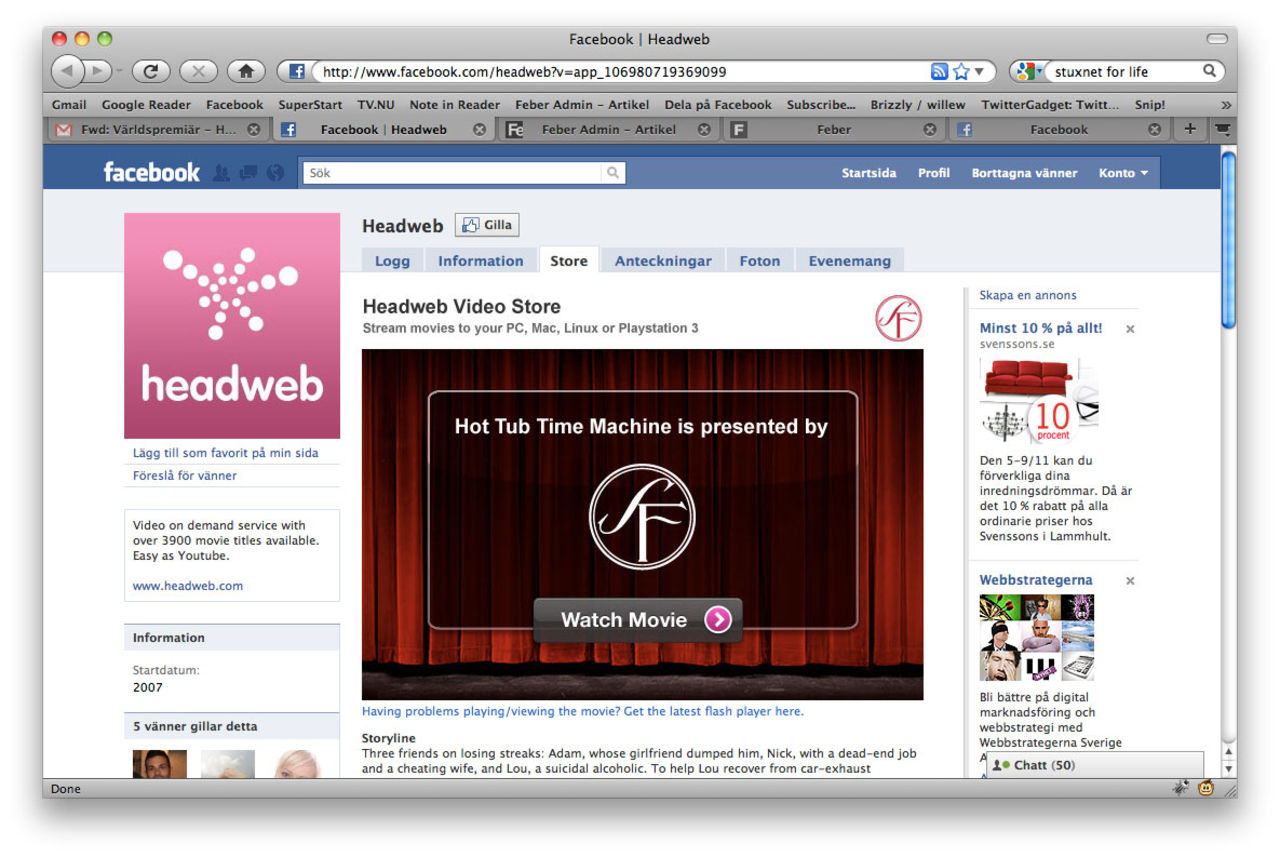
Task: Click the Watch Movie button
Action: 637,619
